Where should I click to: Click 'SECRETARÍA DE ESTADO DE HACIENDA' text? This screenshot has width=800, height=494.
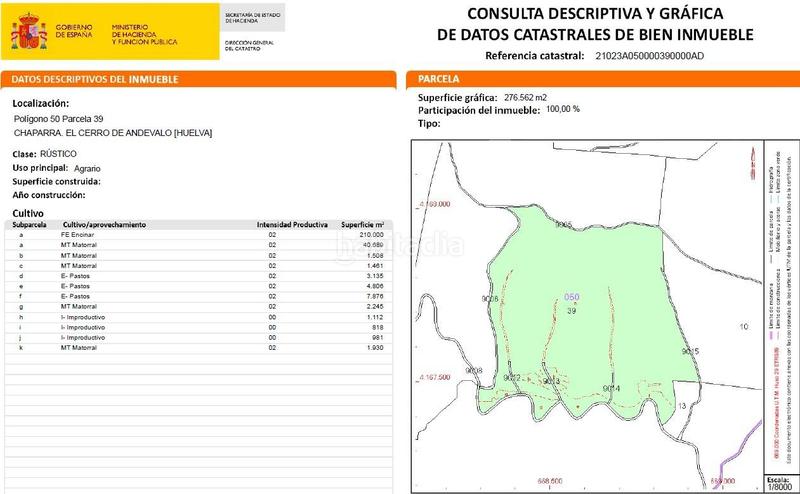pos(253,18)
